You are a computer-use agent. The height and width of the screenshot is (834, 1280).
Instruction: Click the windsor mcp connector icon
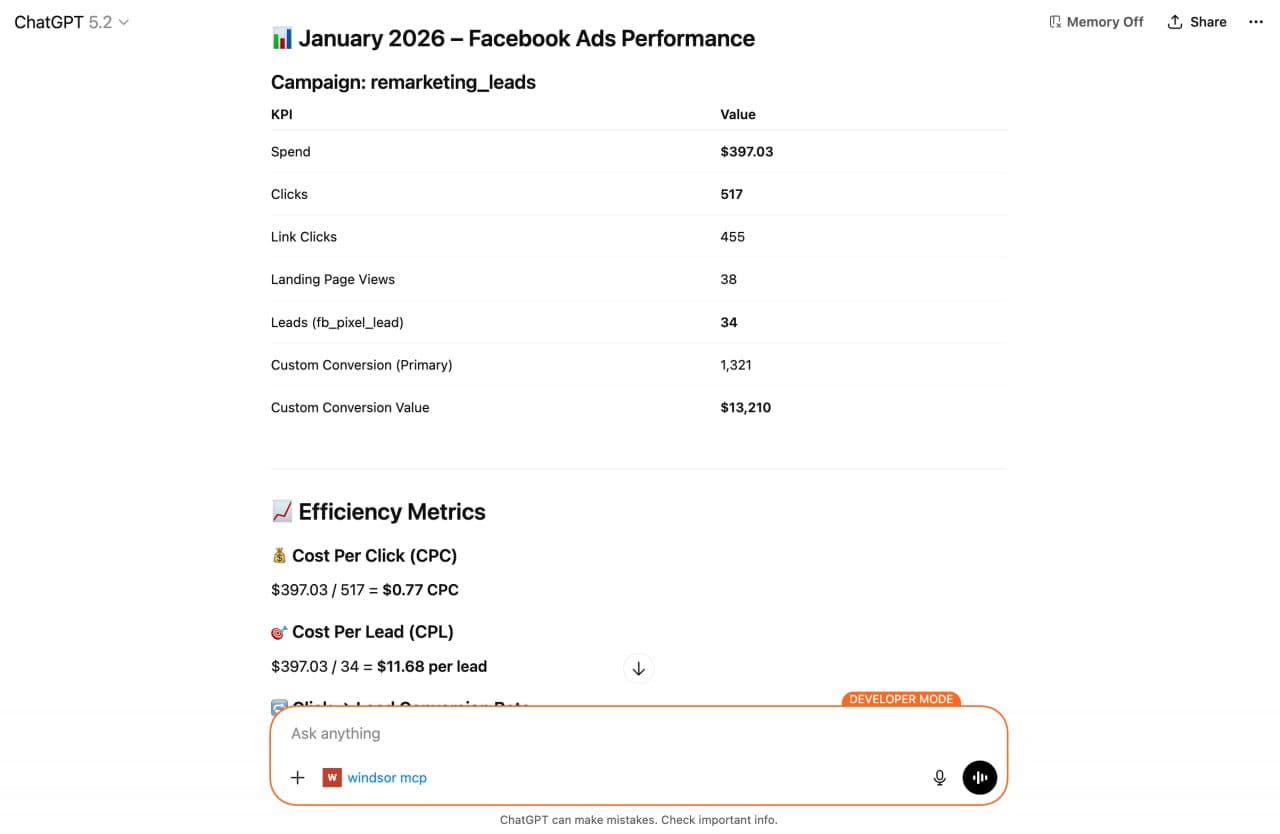[332, 777]
